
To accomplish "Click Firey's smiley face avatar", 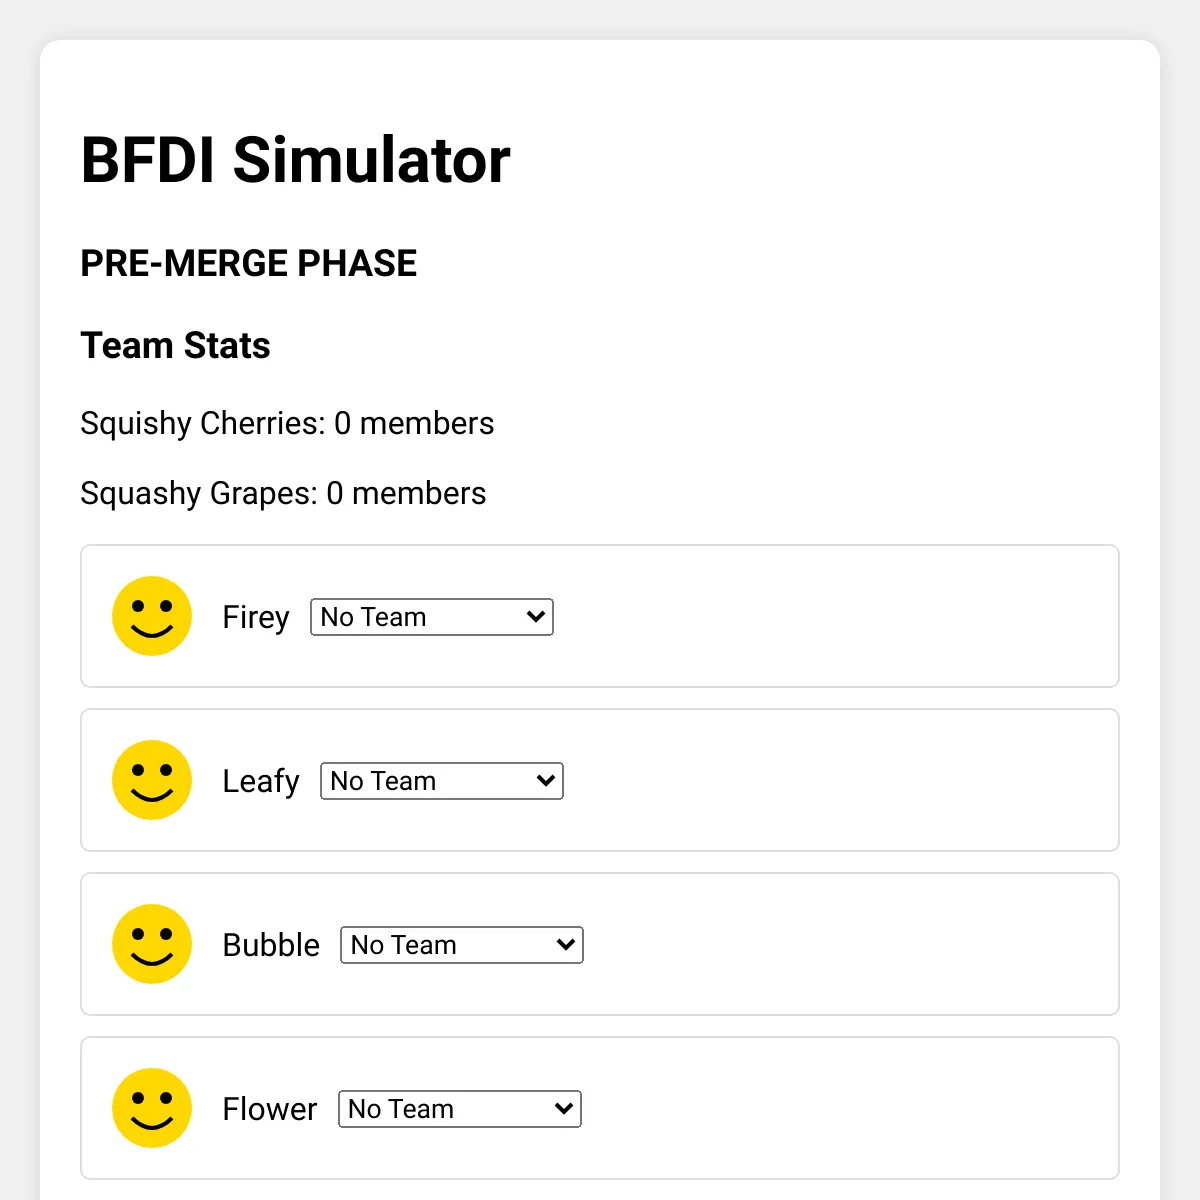I will 151,617.
